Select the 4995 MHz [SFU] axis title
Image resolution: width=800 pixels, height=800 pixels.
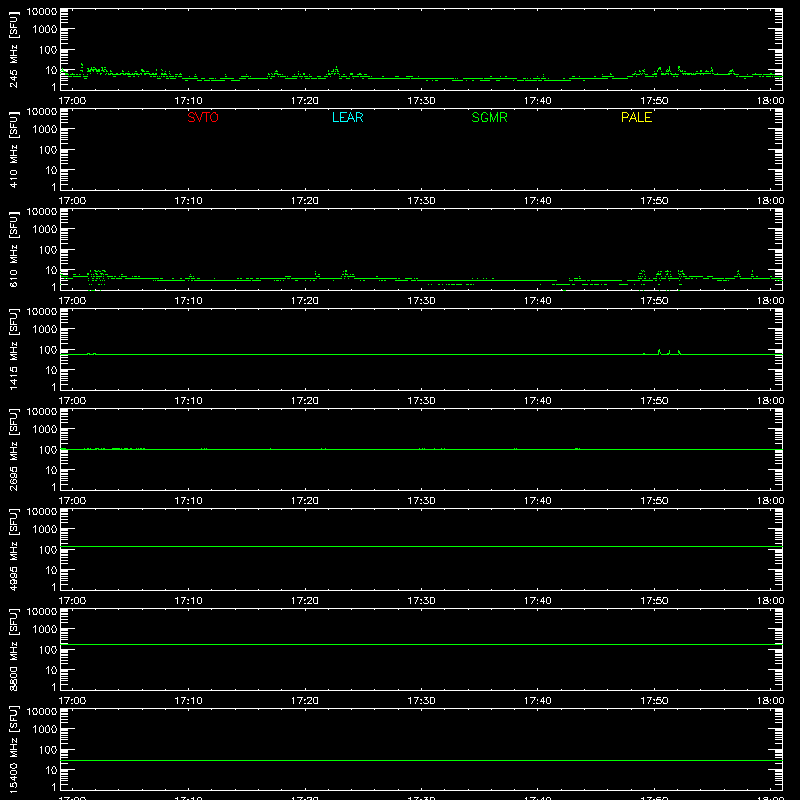point(14,549)
